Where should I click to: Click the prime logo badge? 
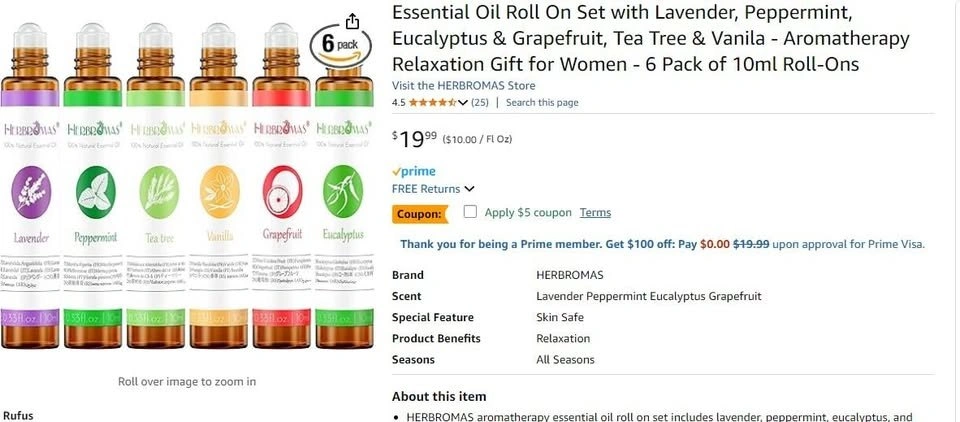414,171
